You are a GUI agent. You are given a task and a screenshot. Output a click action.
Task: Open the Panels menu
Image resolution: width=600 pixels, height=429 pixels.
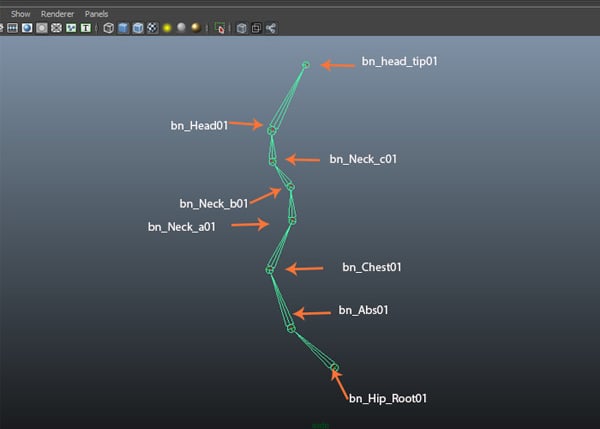[96, 14]
